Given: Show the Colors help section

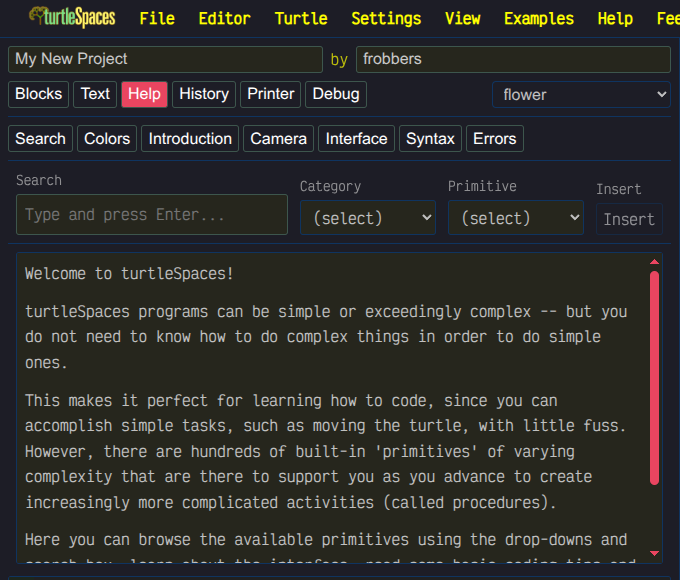Looking at the screenshot, I should point(107,139).
